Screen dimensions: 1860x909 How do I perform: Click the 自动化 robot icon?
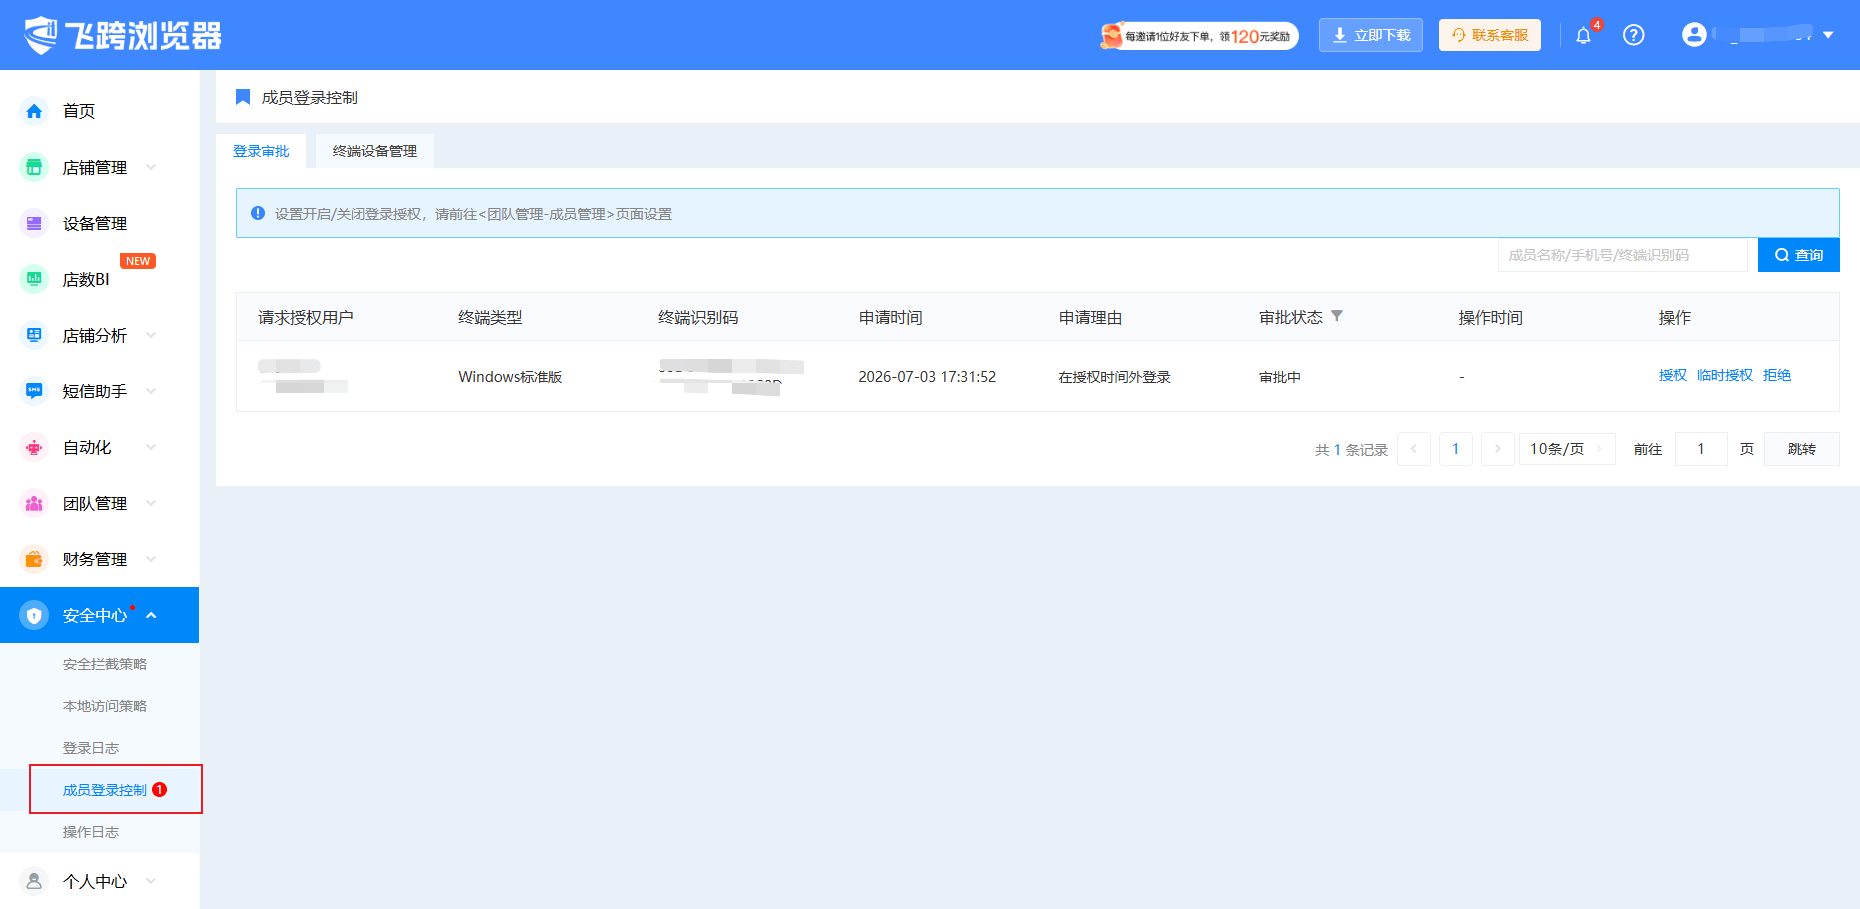[x=34, y=447]
